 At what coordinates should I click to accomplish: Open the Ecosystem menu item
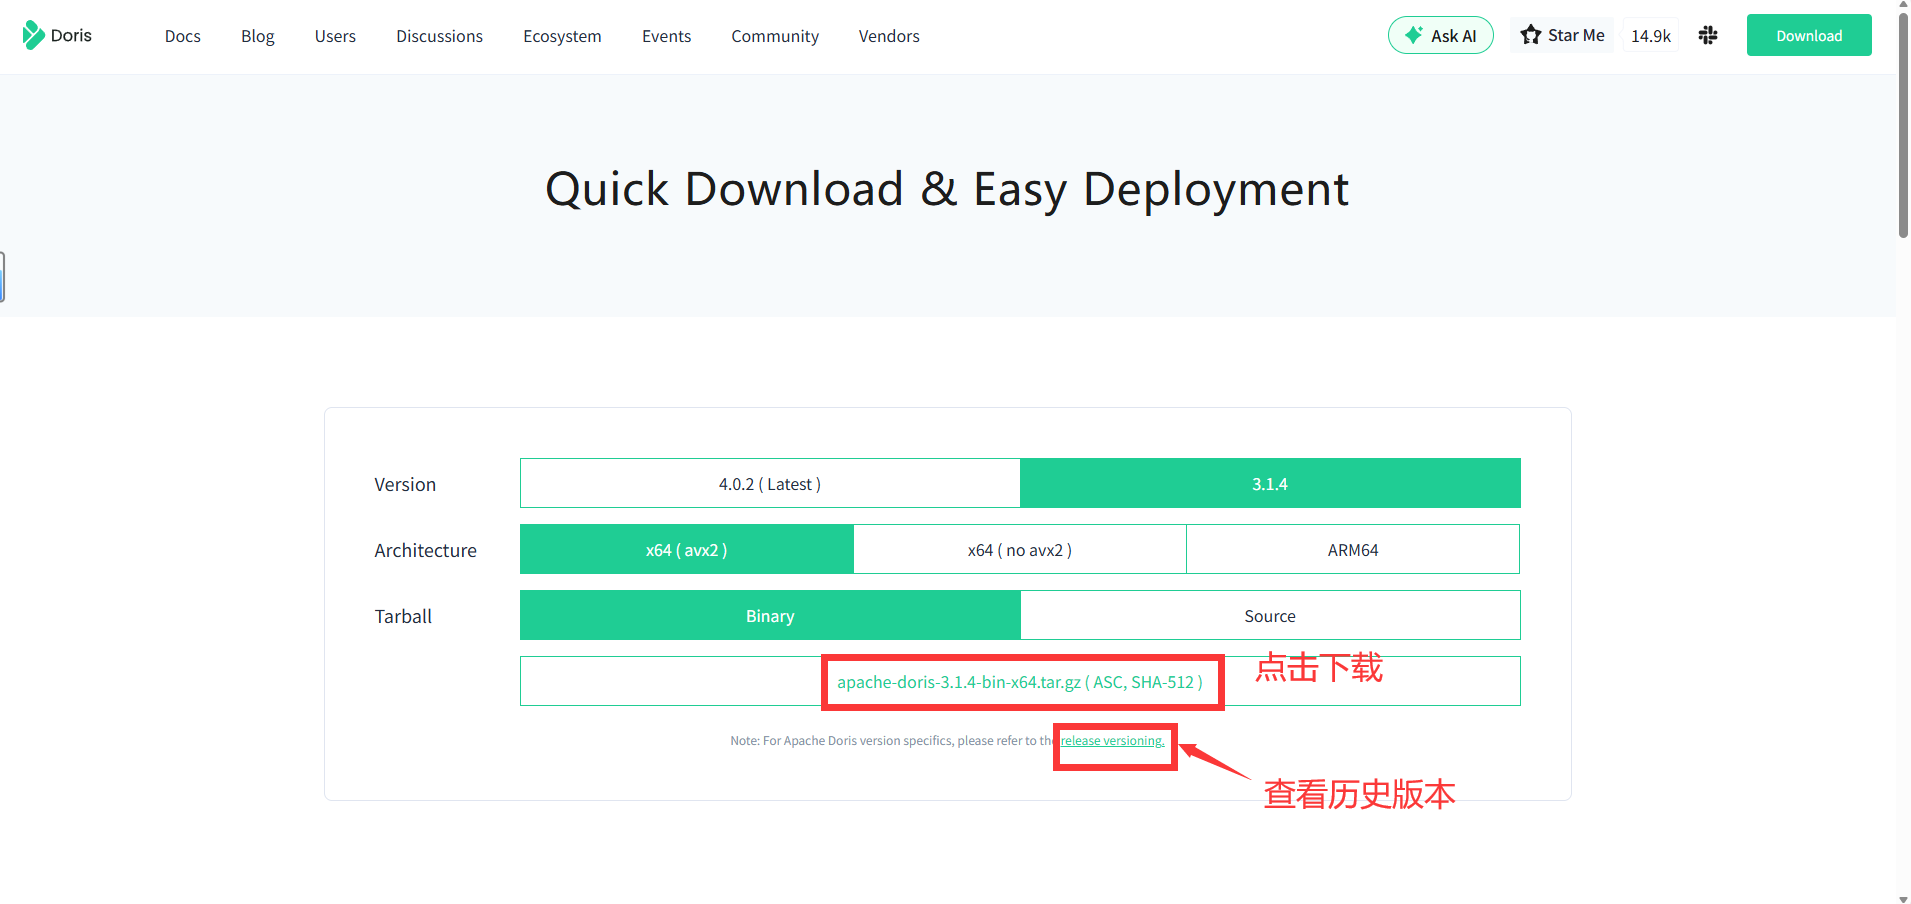pyautogui.click(x=562, y=36)
